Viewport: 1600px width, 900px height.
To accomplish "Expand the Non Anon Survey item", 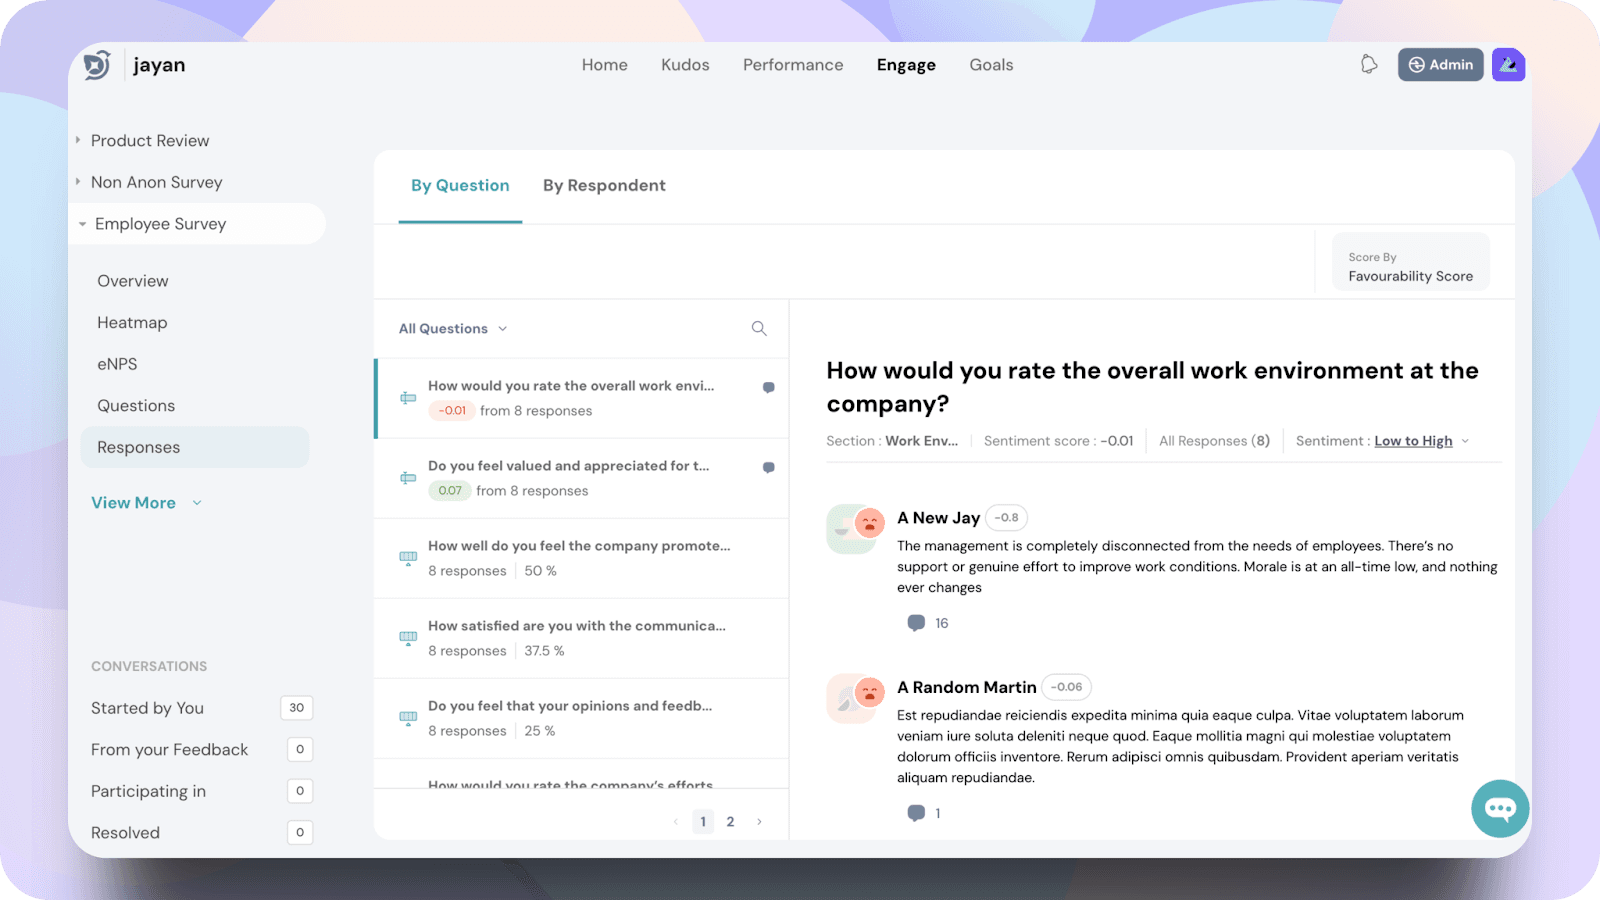I will 78,182.
